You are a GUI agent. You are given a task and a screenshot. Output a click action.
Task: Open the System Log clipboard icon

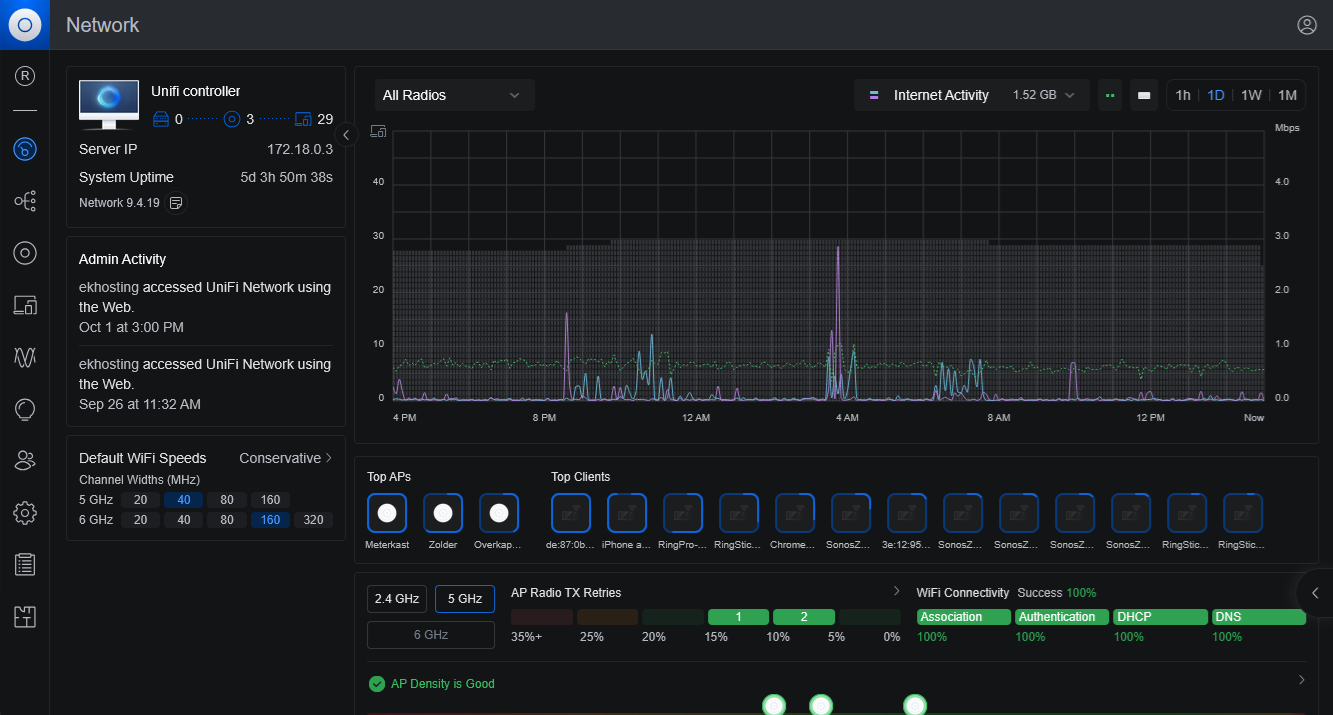pyautogui.click(x=25, y=564)
